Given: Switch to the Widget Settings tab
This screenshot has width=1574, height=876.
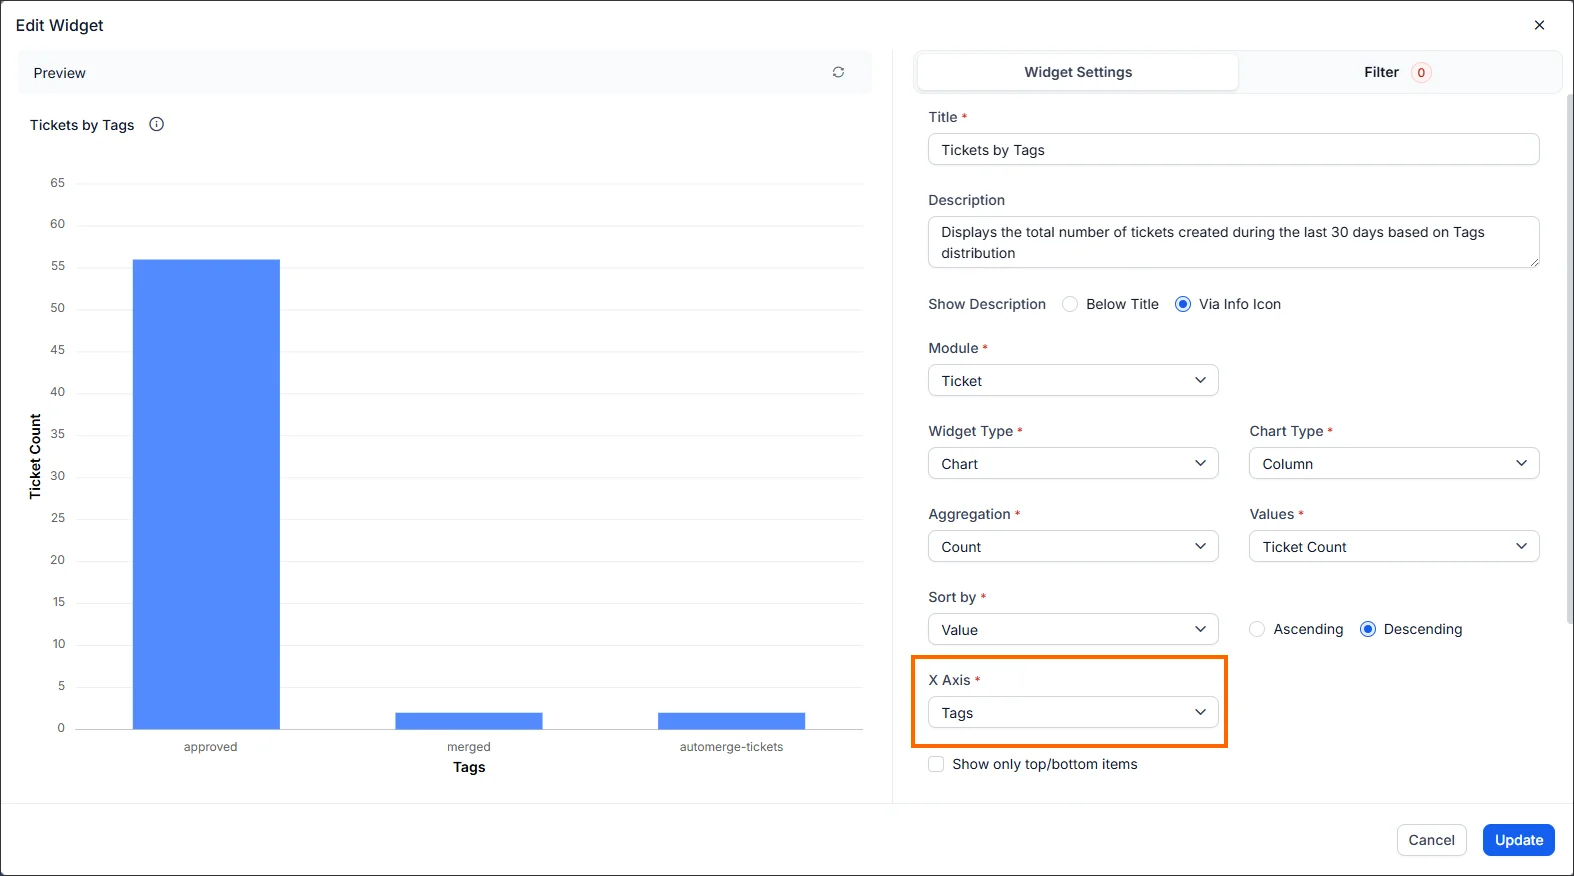Looking at the screenshot, I should tap(1078, 72).
